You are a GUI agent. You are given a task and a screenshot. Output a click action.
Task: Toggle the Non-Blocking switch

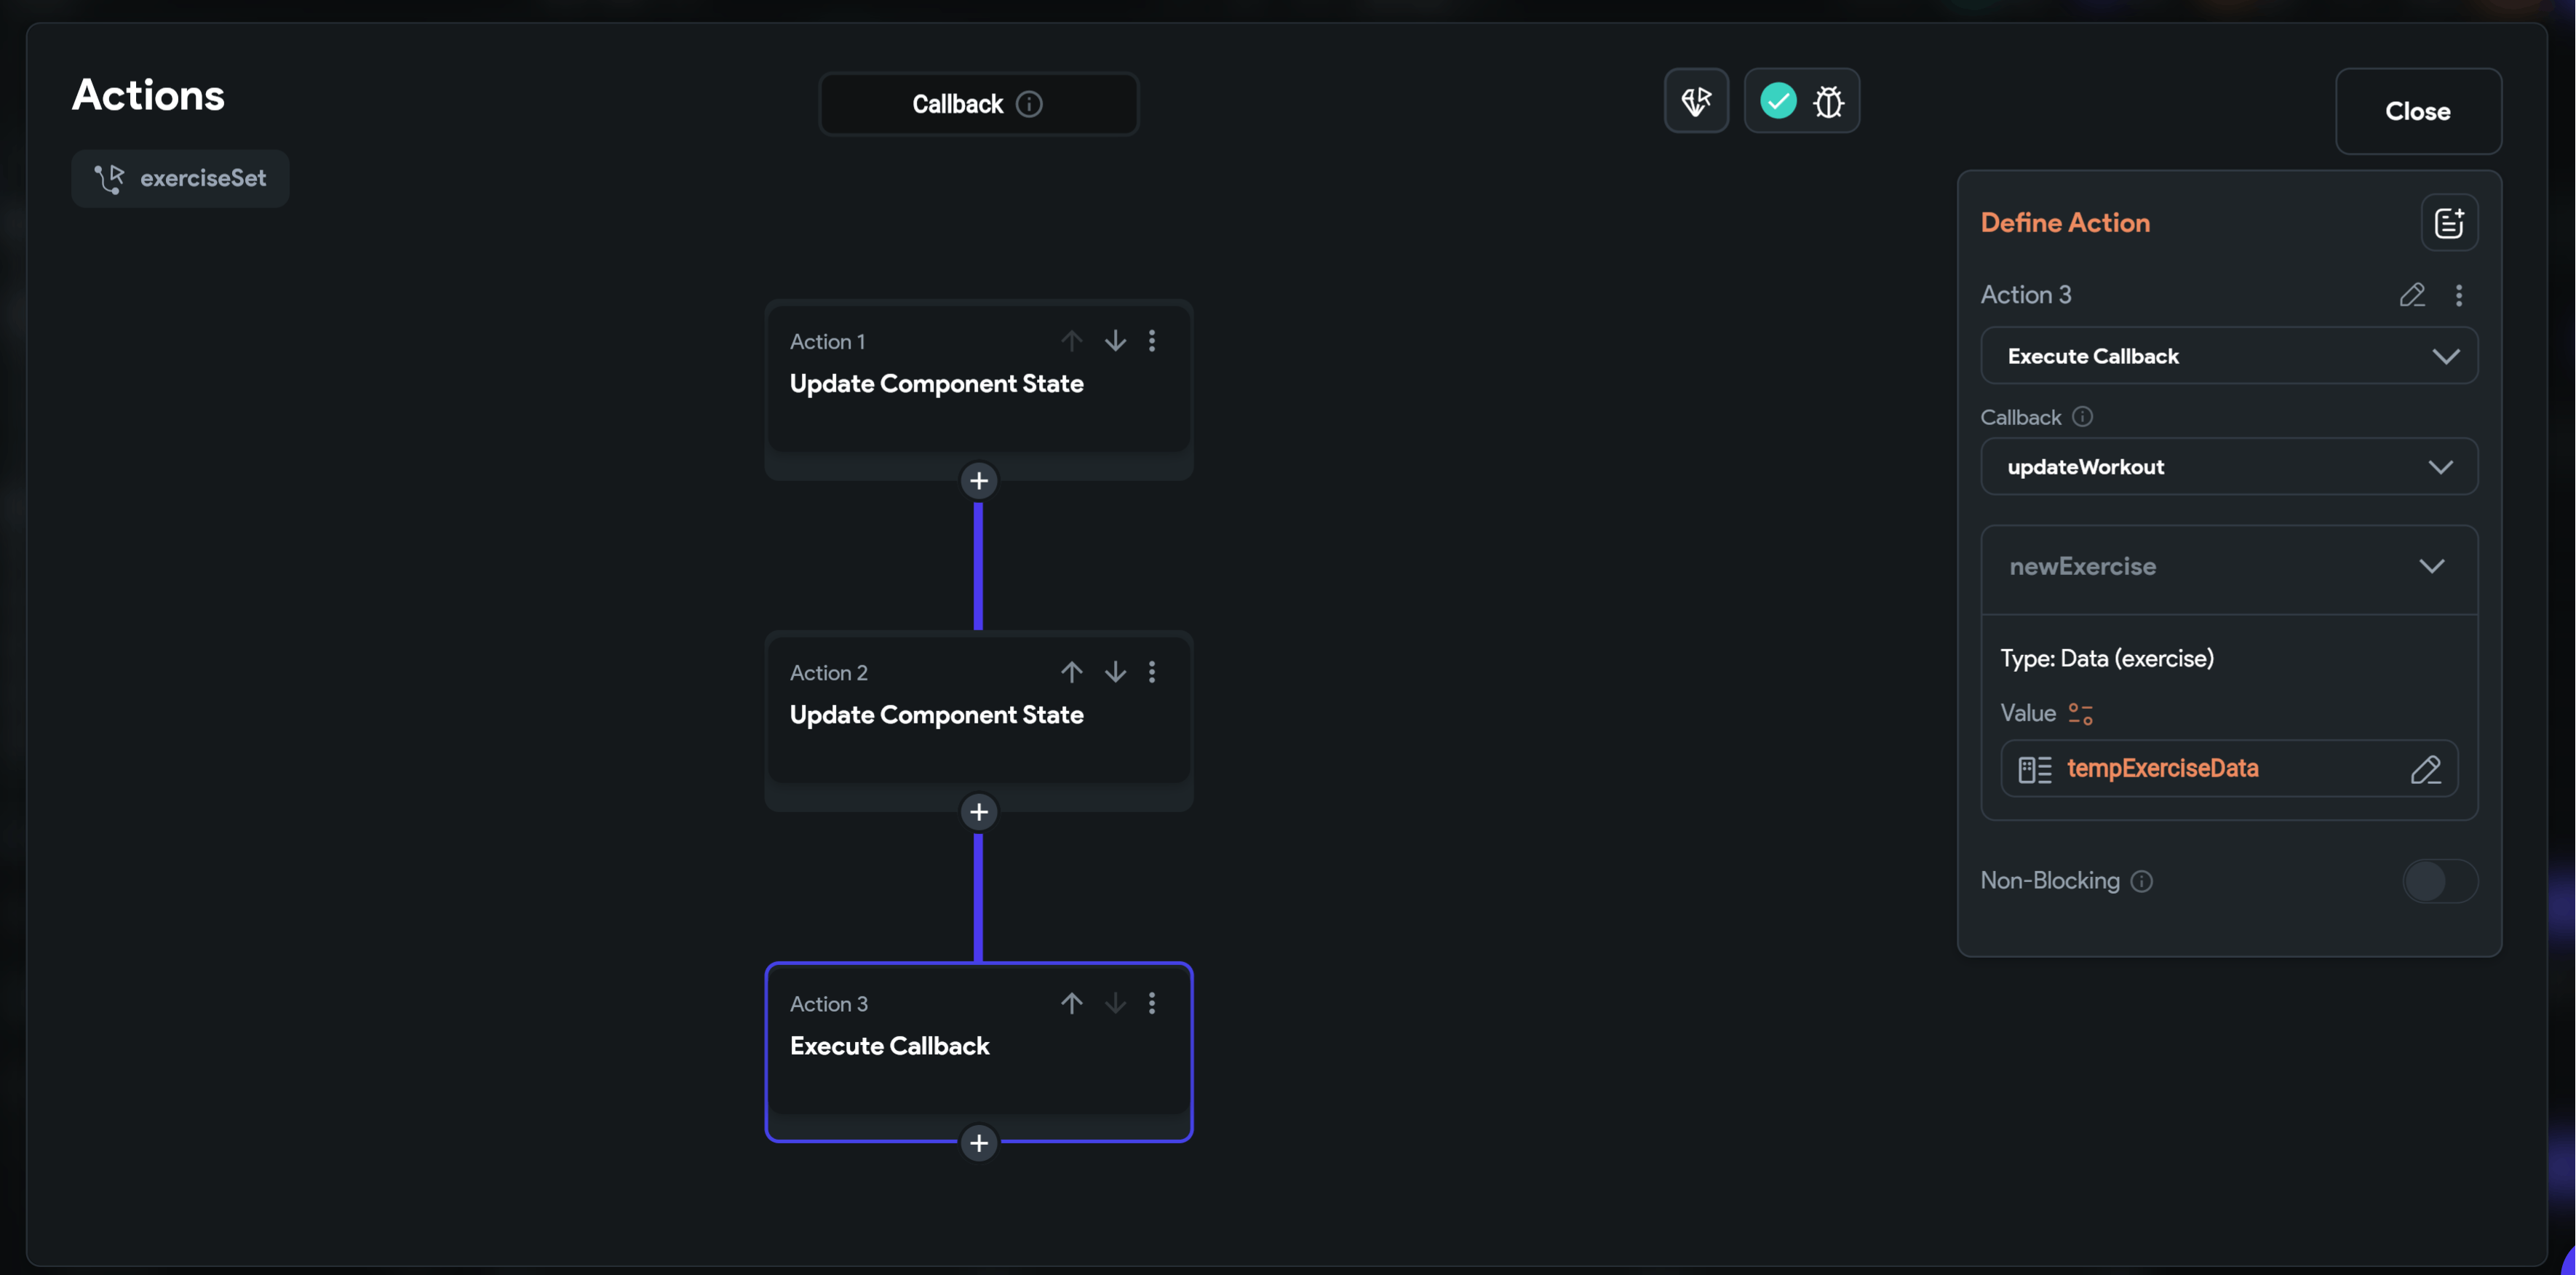2439,881
